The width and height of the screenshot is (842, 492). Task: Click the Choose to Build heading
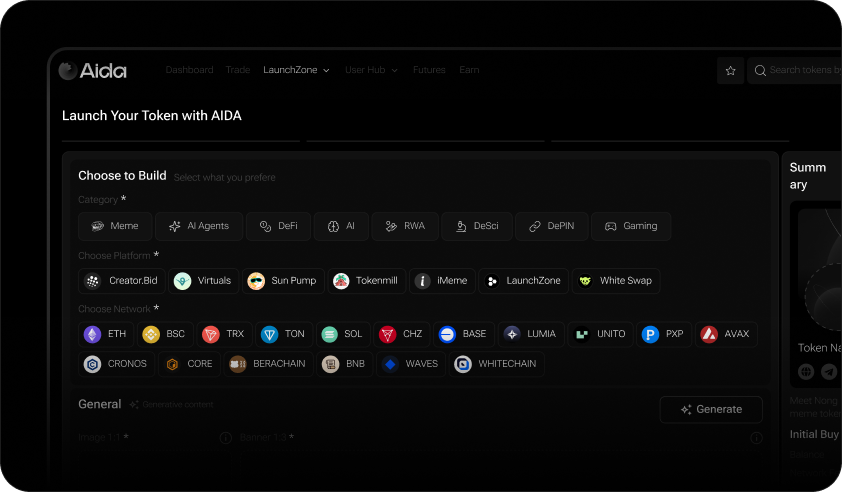[x=122, y=176]
